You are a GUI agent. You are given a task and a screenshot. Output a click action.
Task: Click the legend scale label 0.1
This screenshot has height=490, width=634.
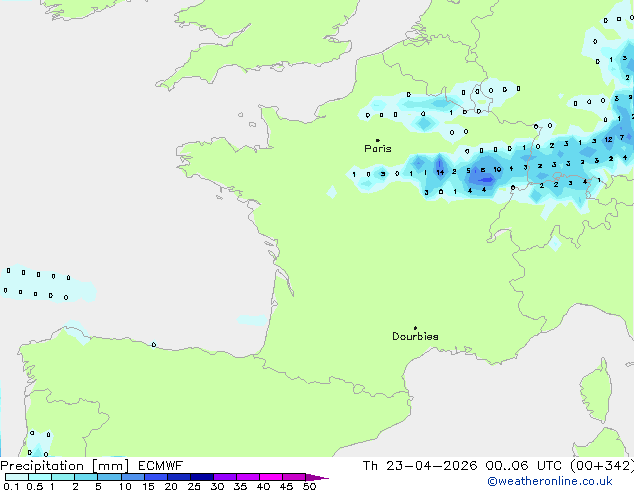11,486
